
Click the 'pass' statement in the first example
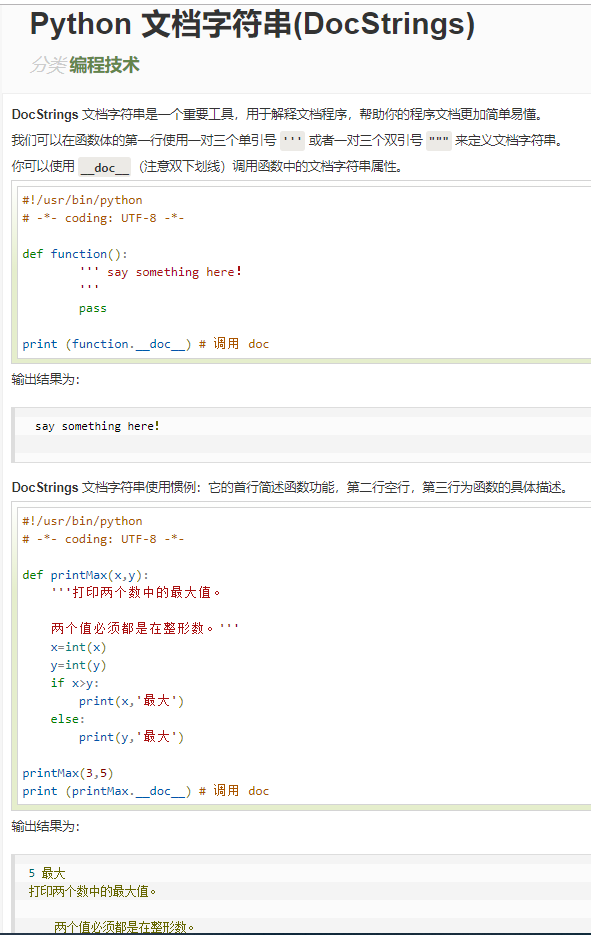coord(92,308)
